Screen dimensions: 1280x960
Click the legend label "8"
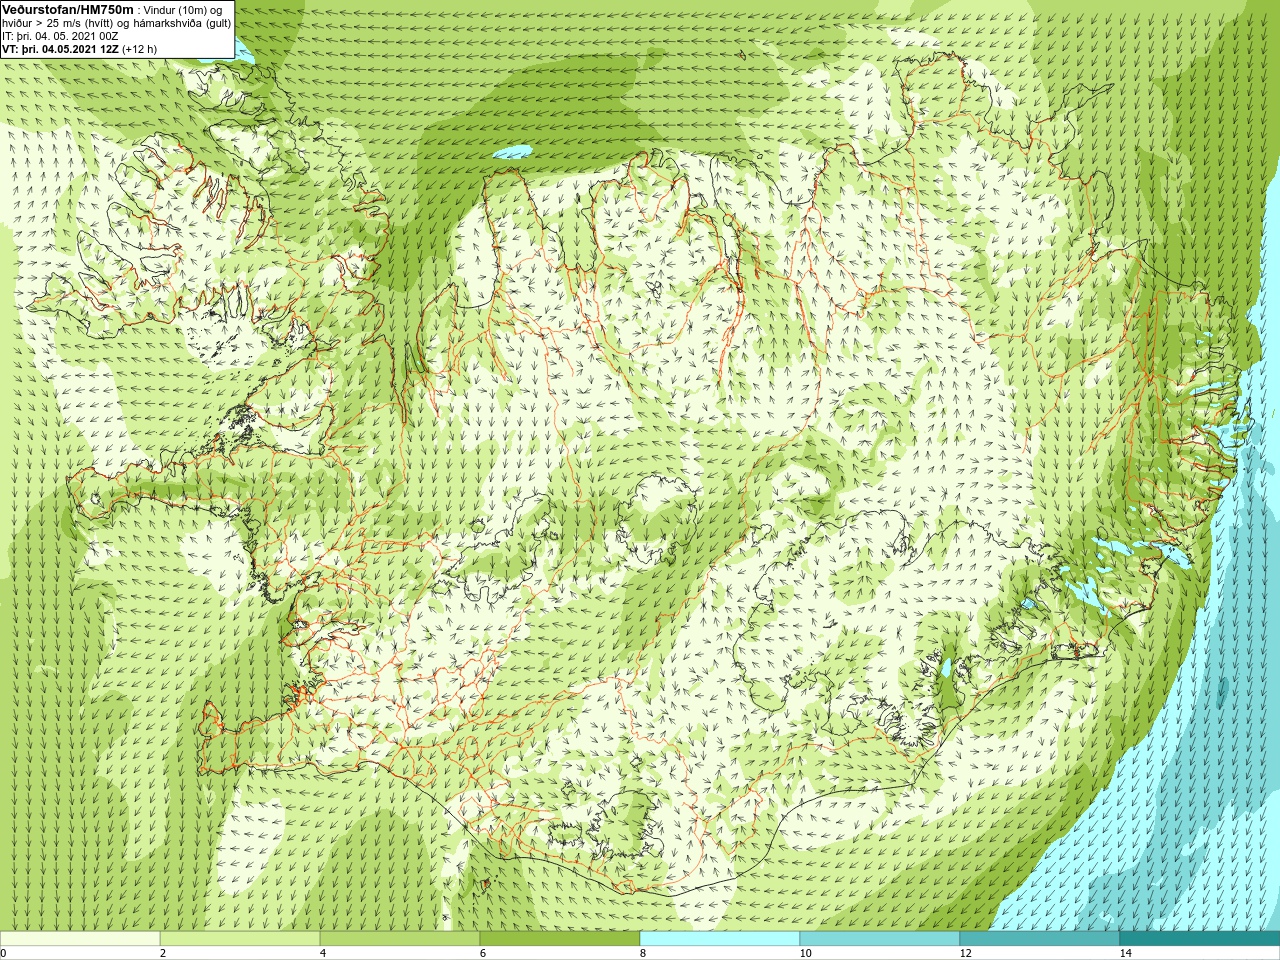pyautogui.click(x=643, y=953)
